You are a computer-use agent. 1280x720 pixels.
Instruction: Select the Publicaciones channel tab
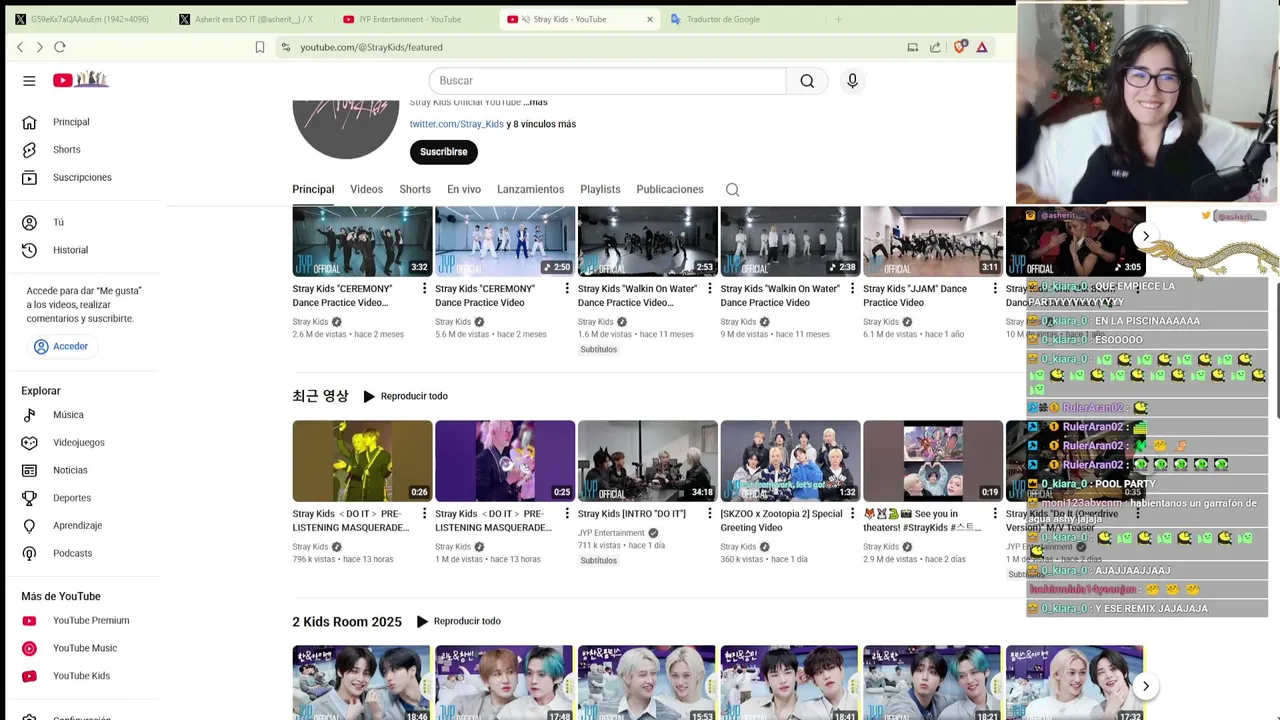670,189
